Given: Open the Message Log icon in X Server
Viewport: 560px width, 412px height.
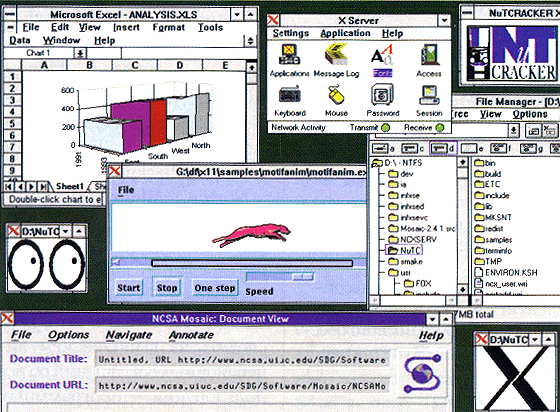Looking at the screenshot, I should click(336, 60).
